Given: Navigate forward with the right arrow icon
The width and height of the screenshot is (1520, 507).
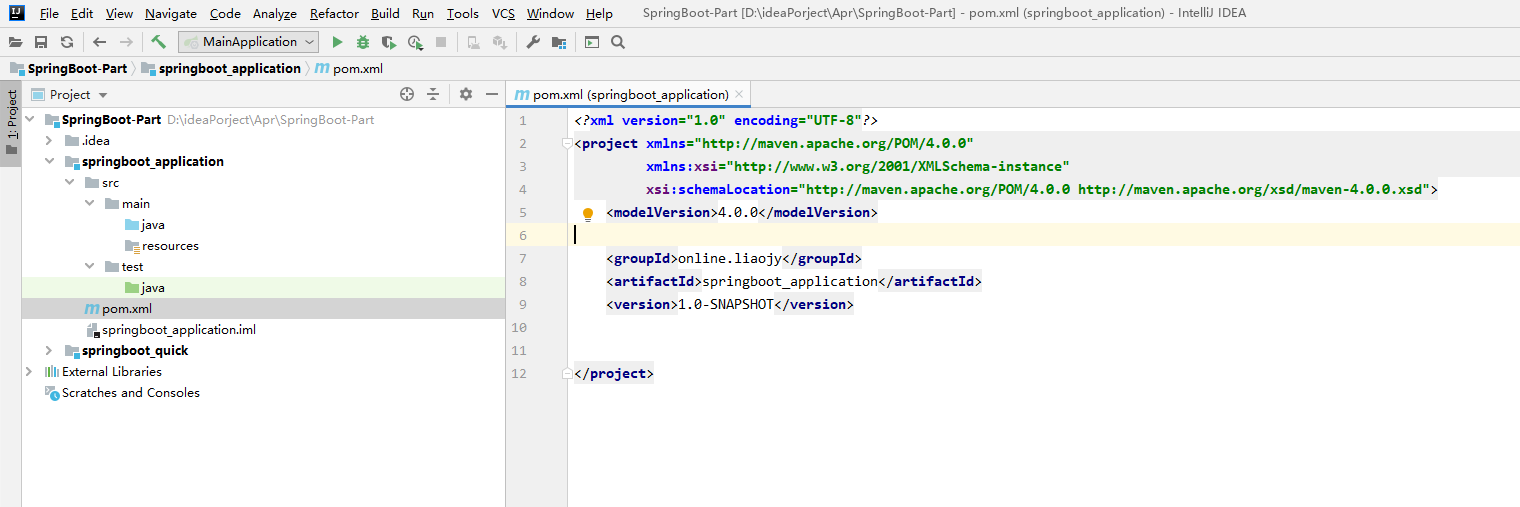Looking at the screenshot, I should (126, 42).
